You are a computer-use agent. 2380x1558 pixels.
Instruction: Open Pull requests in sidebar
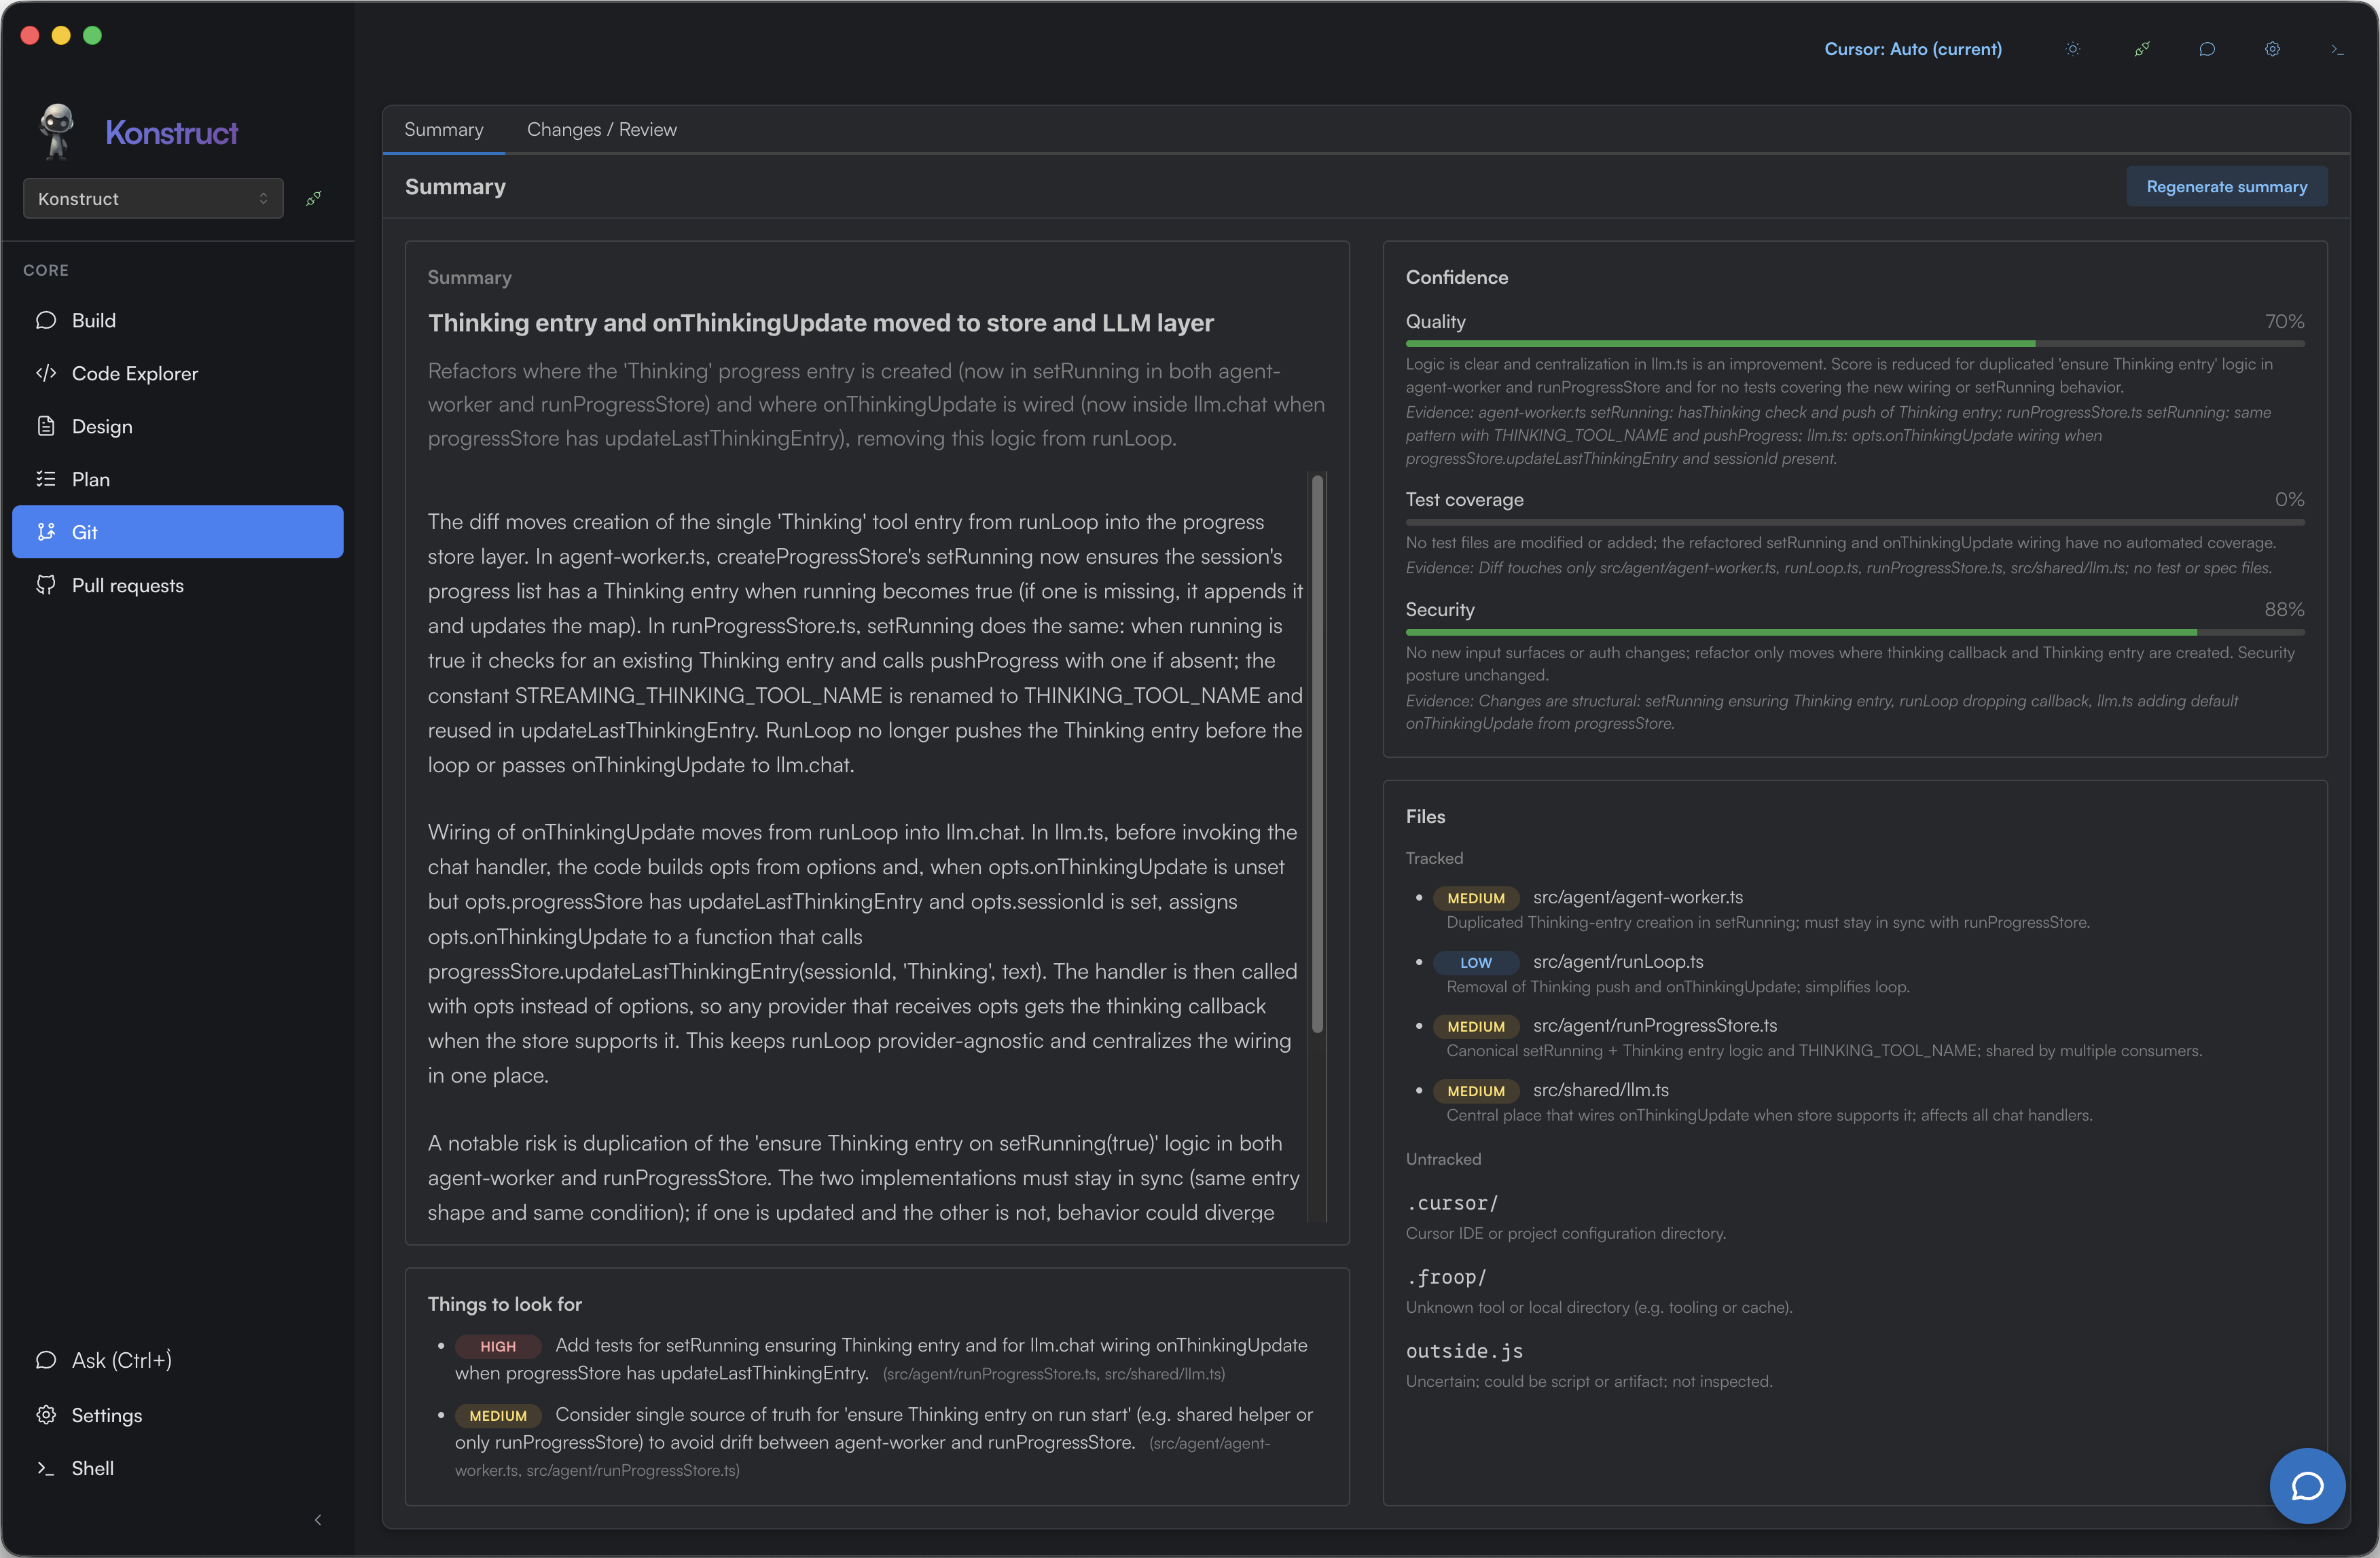point(127,585)
